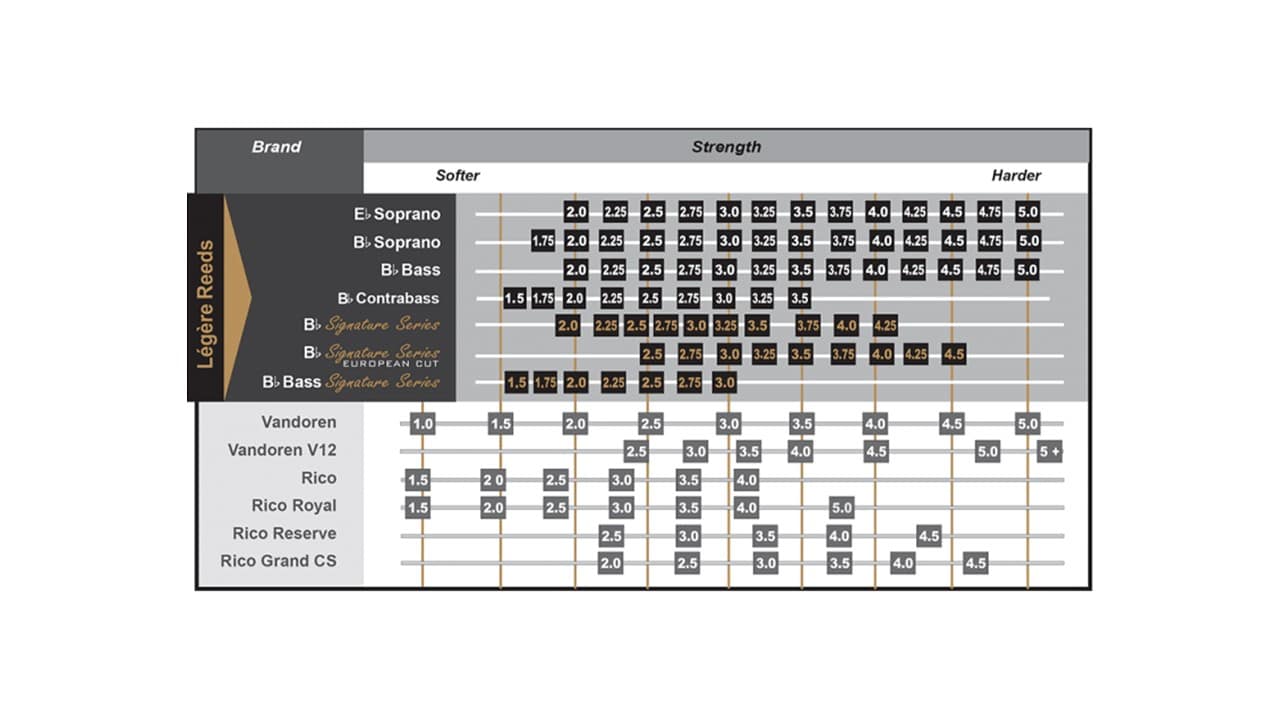Click the Softer label
Viewport: 1280px width, 720px height.
tap(457, 176)
